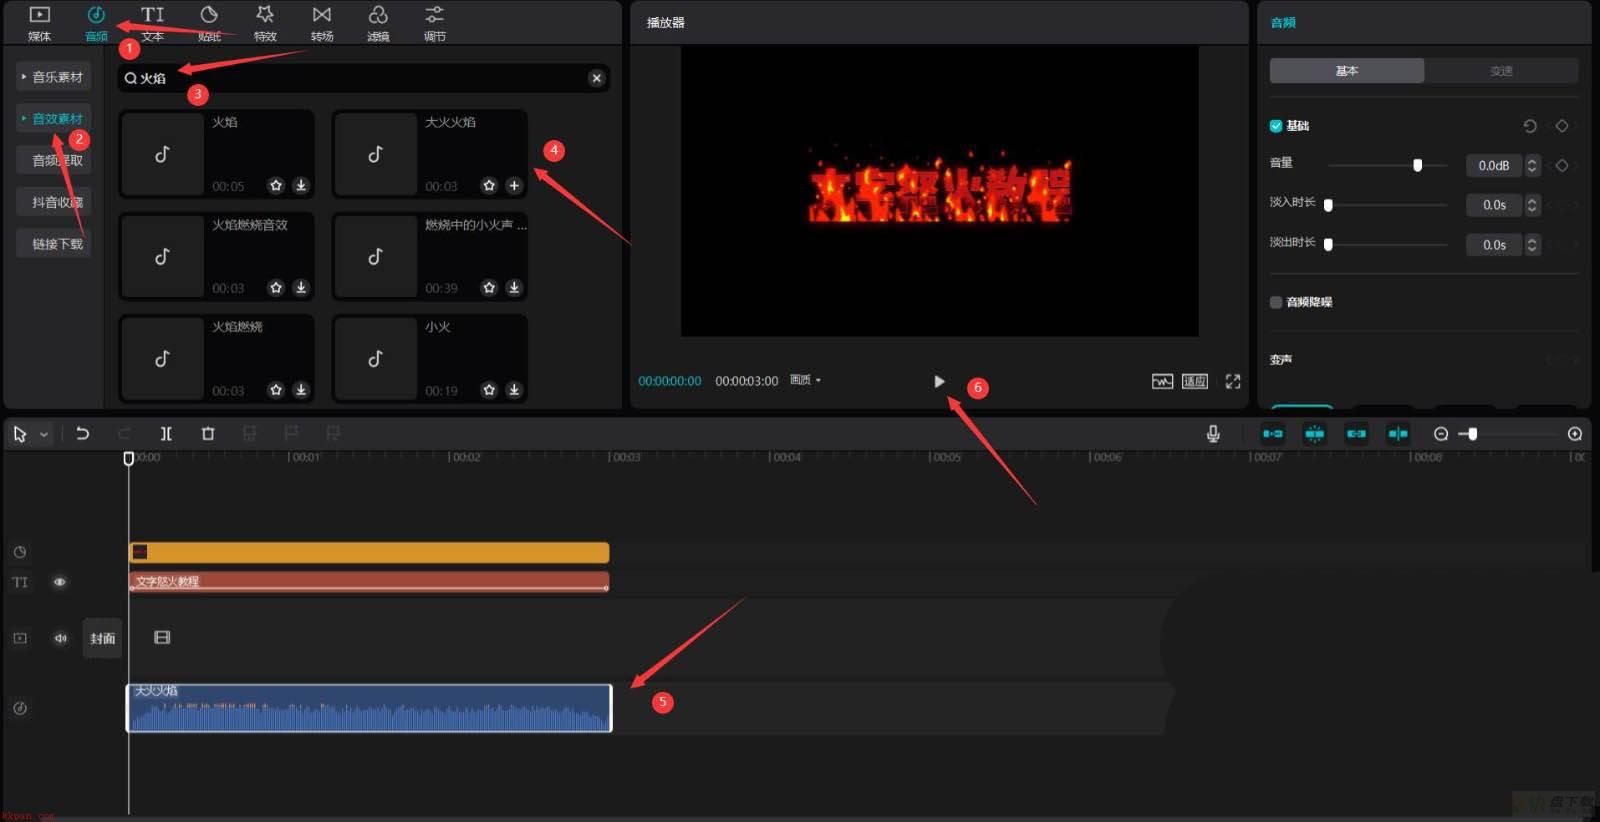Enable the 音频降噪 noise reduction checkbox
This screenshot has height=822, width=1600.
pos(1276,302)
